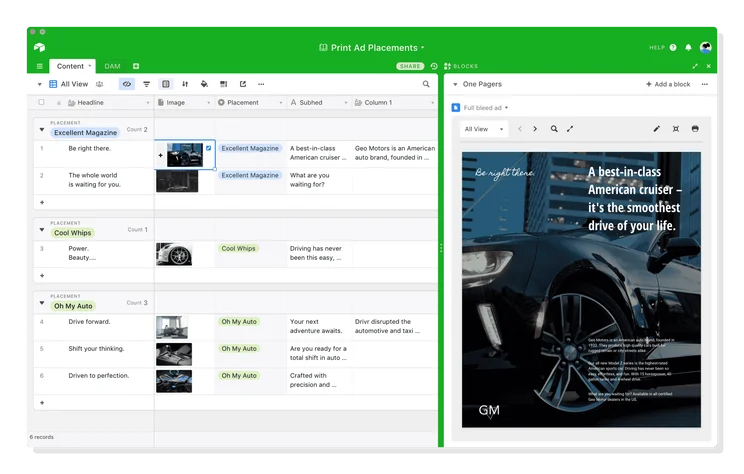
Task: Collapse the Excellent Magazine group
Action: point(42,129)
